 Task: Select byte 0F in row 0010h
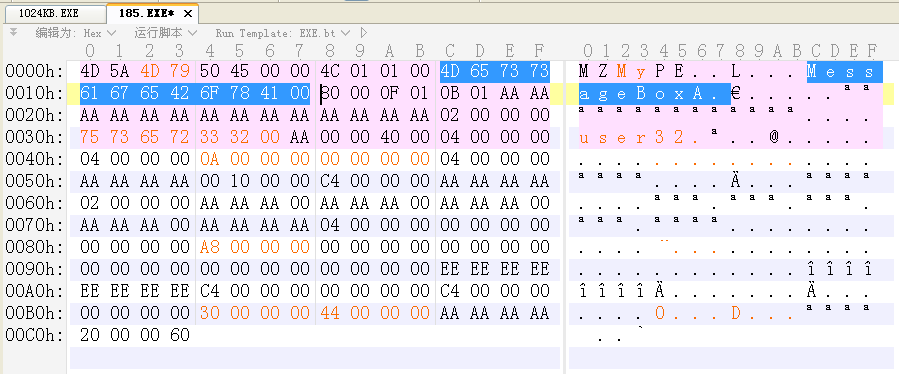(x=390, y=93)
